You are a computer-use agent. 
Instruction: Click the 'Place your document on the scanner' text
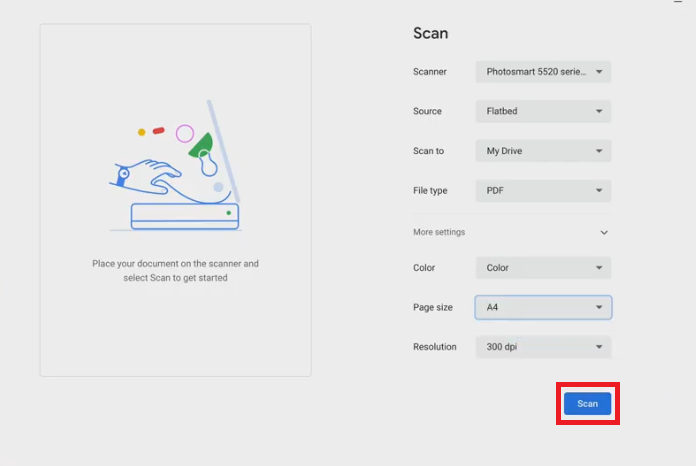175,271
